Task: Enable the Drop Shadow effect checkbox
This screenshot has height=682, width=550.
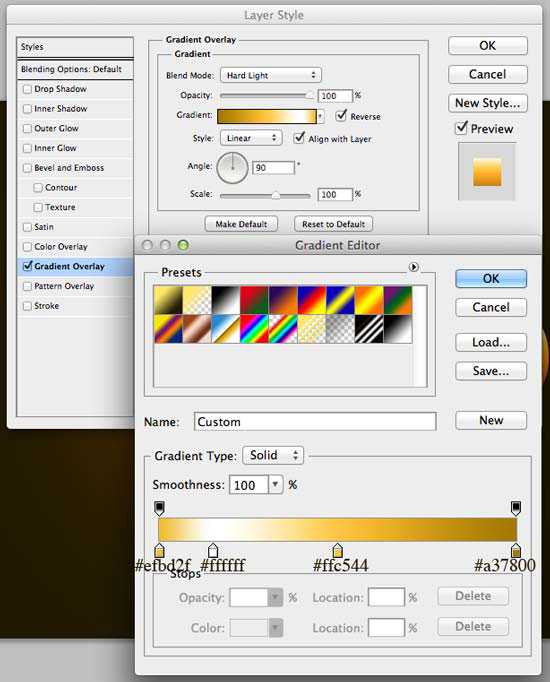Action: point(27,89)
